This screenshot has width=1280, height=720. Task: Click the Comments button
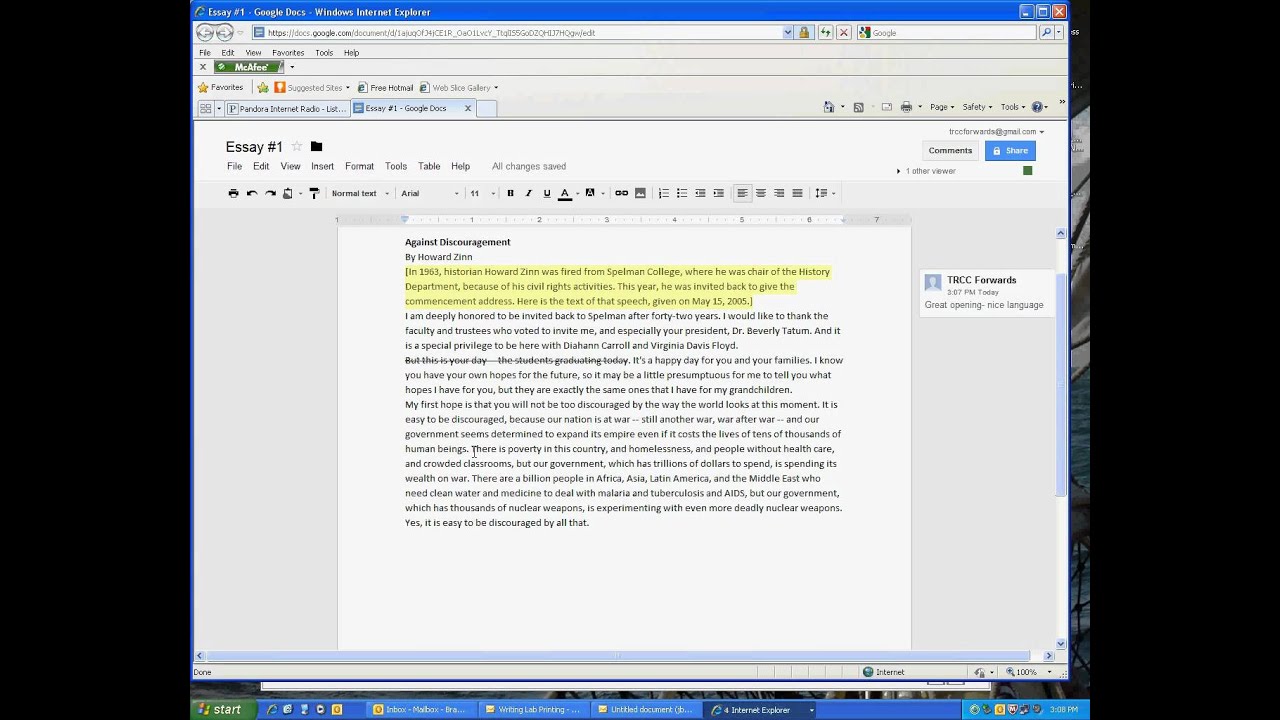[950, 150]
